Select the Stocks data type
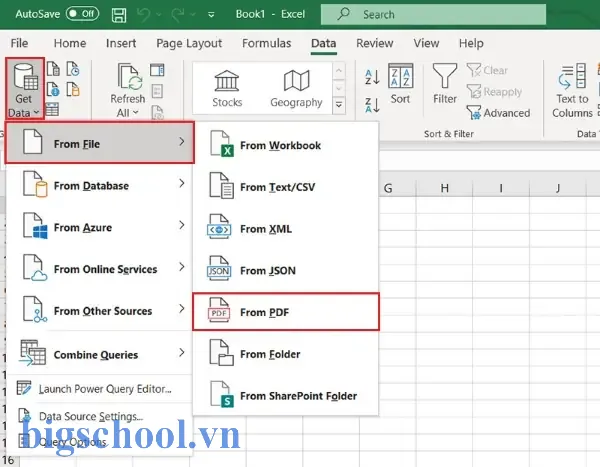The height and width of the screenshot is (467, 600). [x=227, y=89]
